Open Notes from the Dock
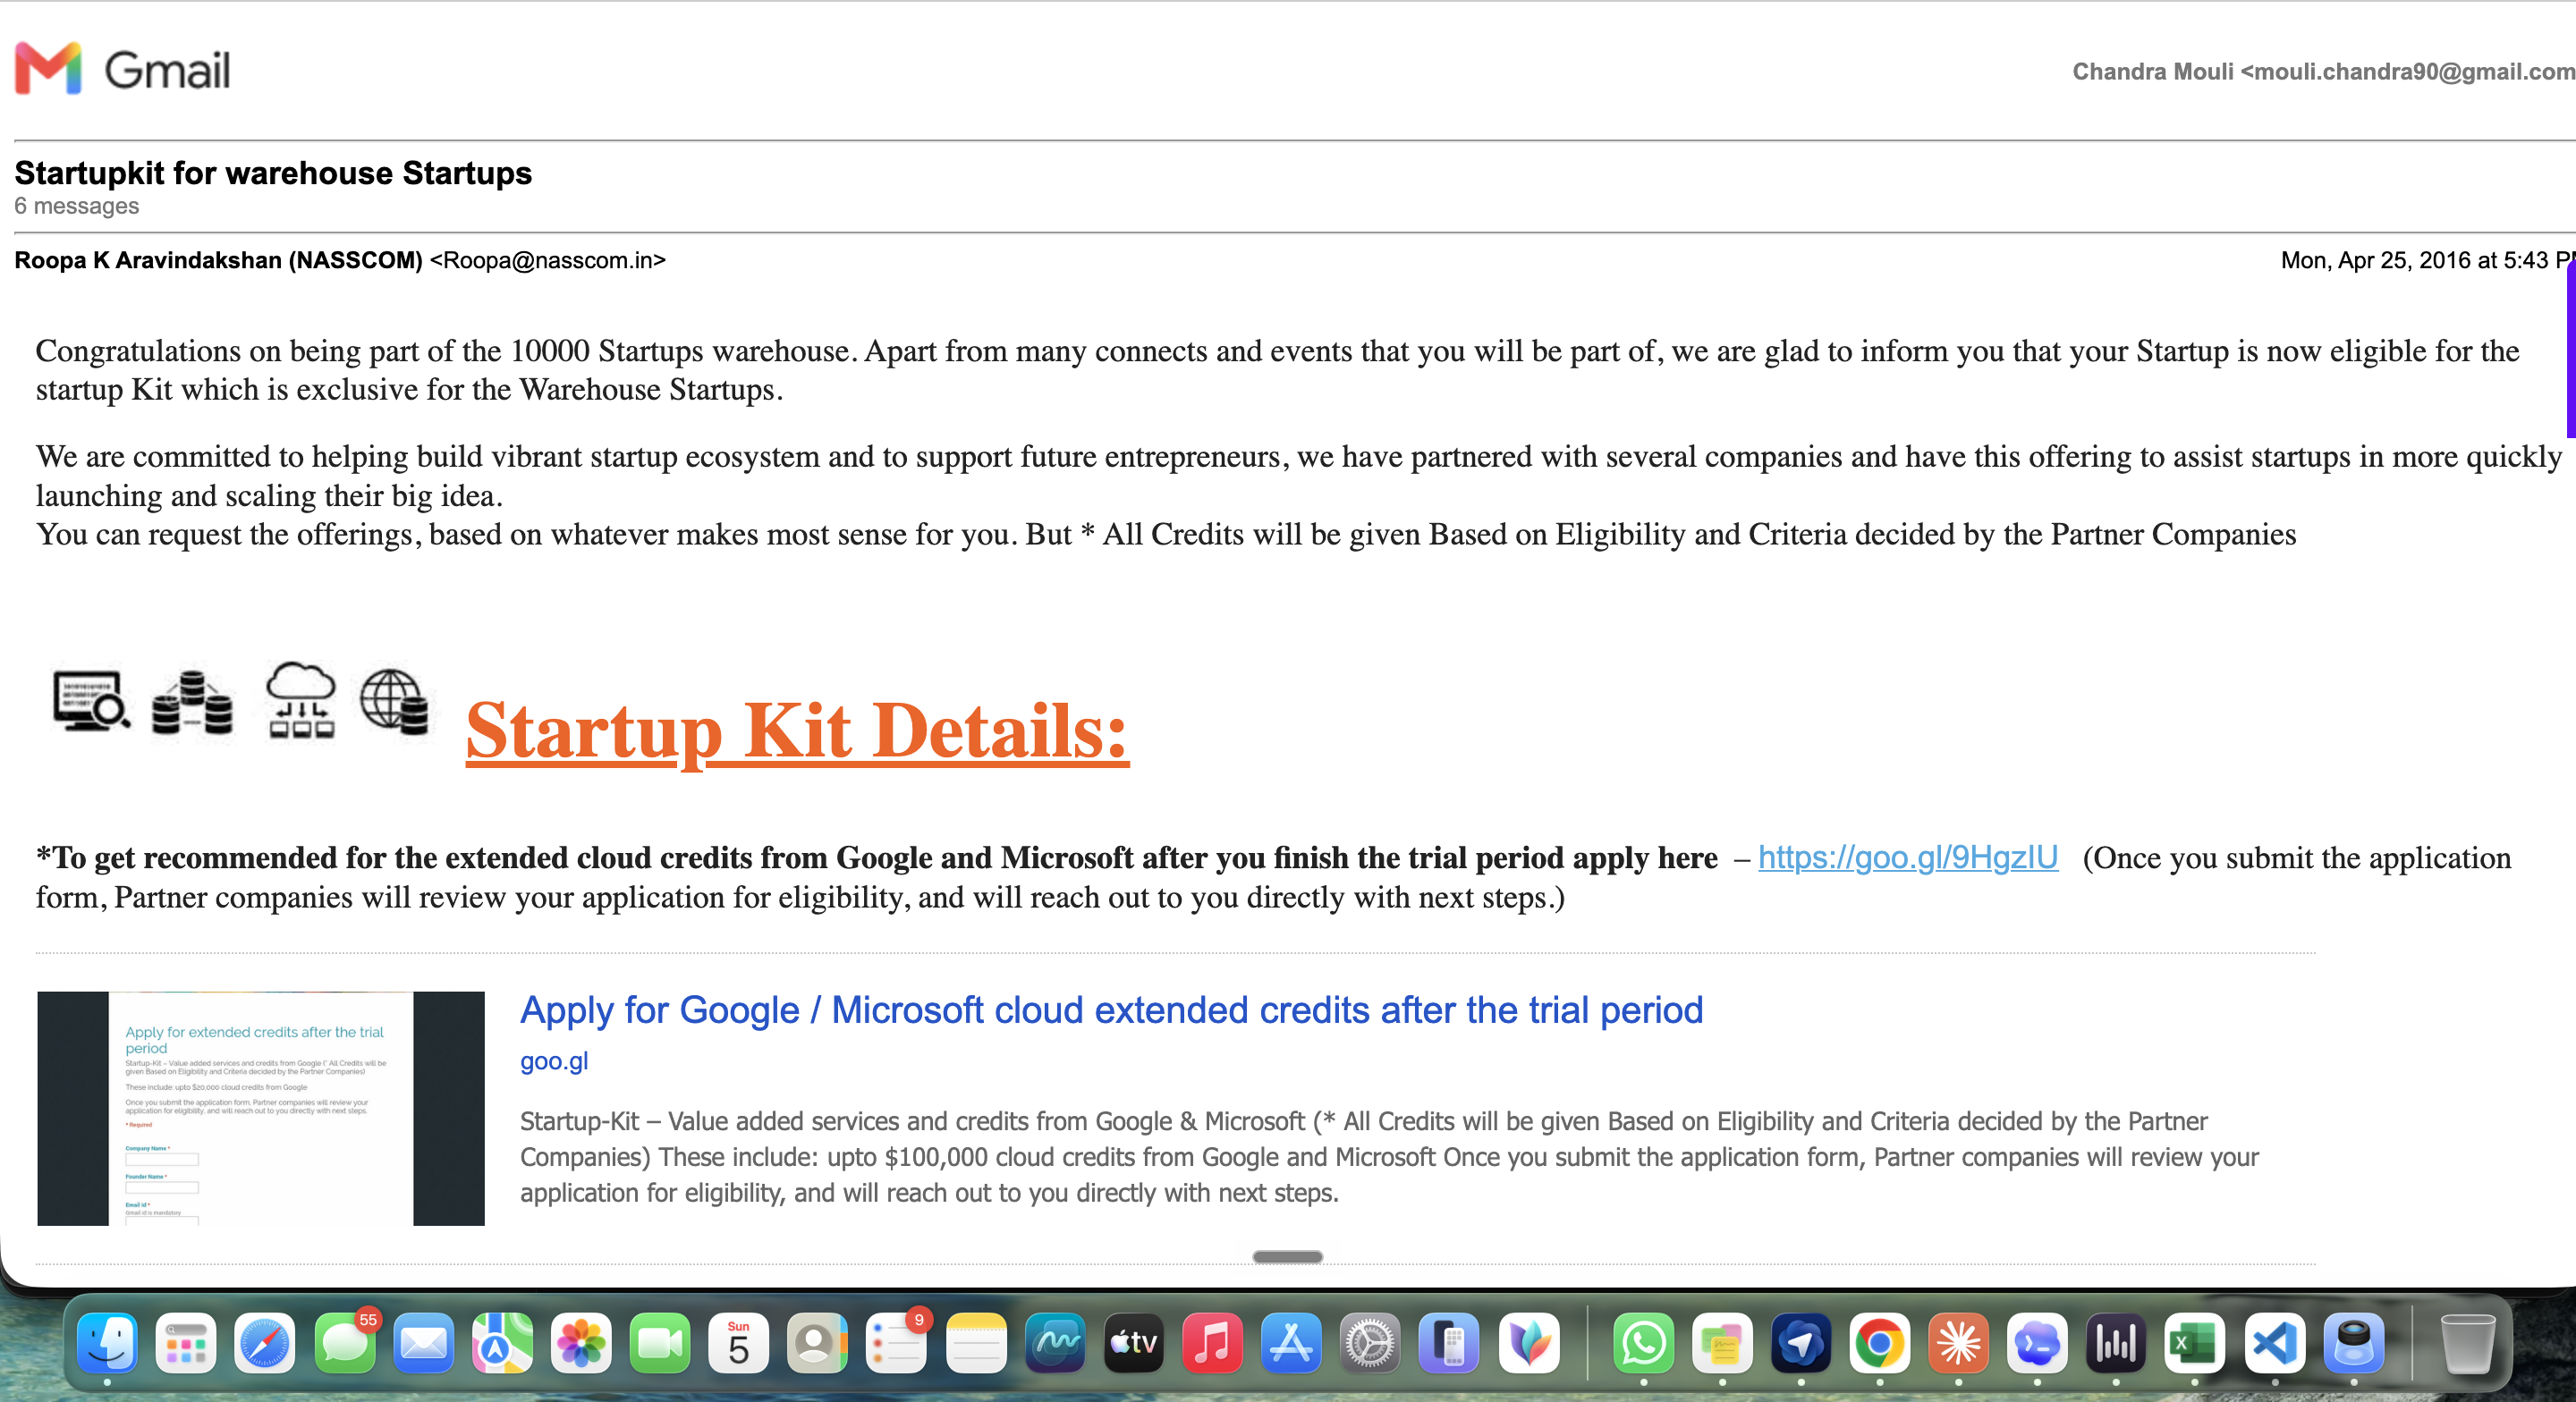 [x=976, y=1343]
